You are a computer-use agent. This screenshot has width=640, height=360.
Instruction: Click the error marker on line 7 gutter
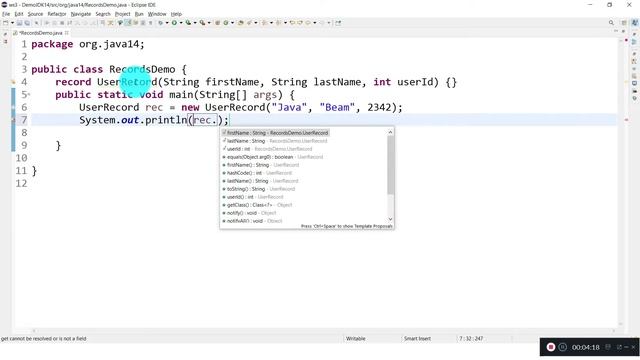tap(13, 120)
